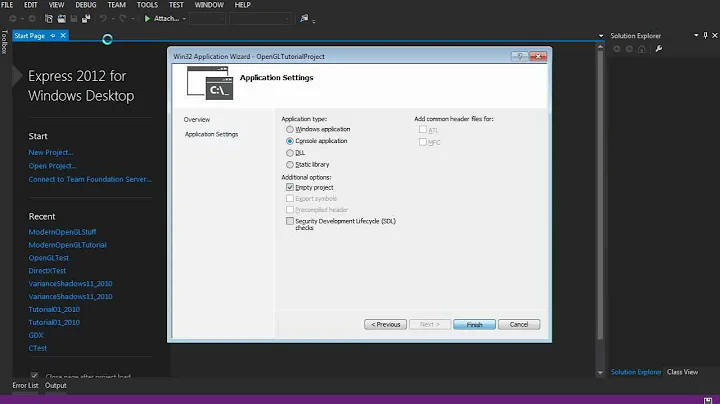Viewport: 720px width, 404px height.
Task: Open recent project DirectXTest
Action: point(47,271)
